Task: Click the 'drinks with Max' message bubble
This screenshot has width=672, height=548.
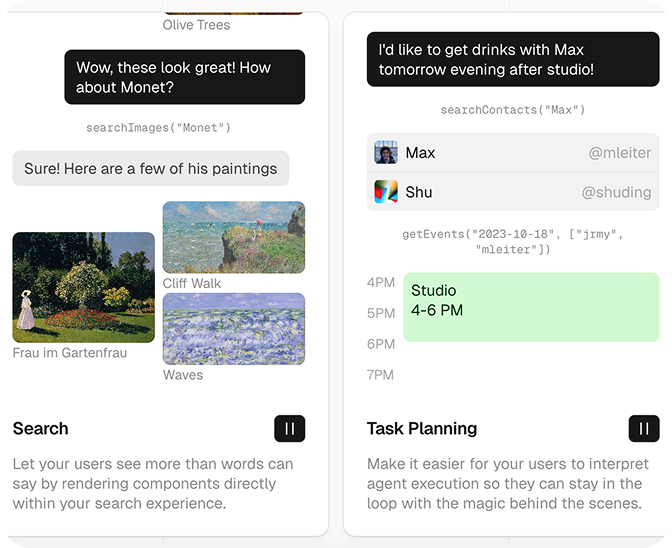Action: click(x=513, y=59)
